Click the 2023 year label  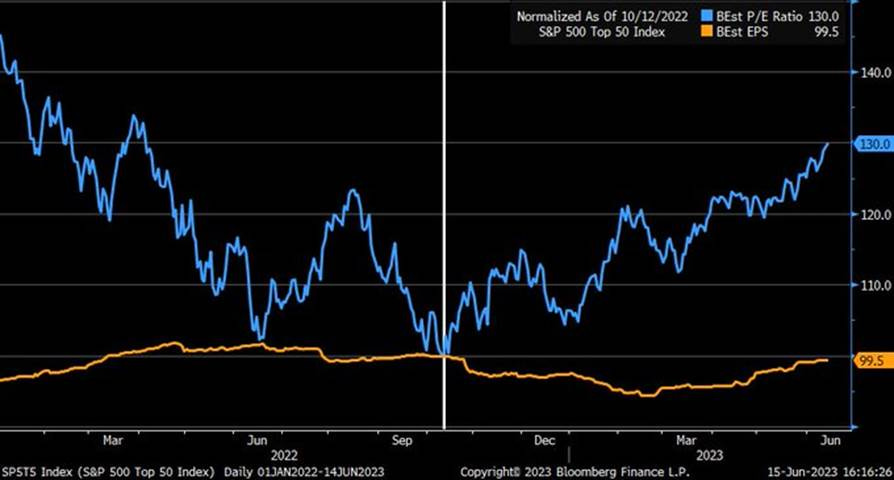(x=709, y=455)
